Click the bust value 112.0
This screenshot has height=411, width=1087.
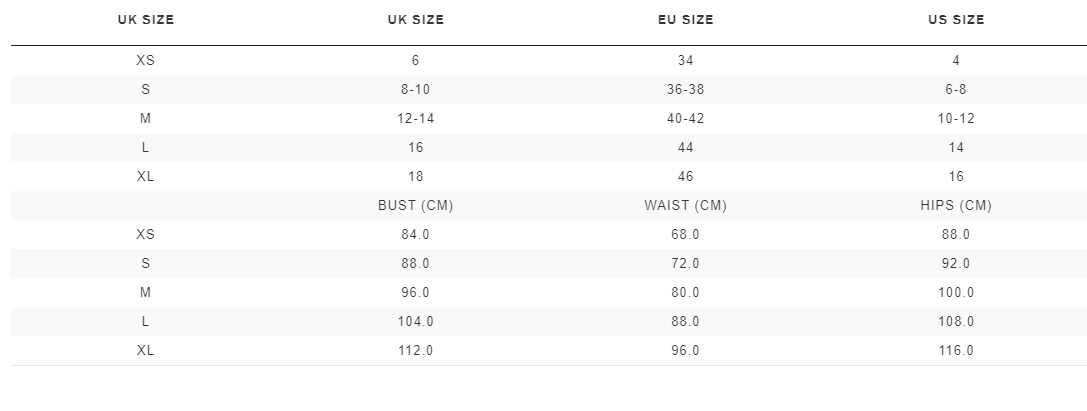coord(415,351)
